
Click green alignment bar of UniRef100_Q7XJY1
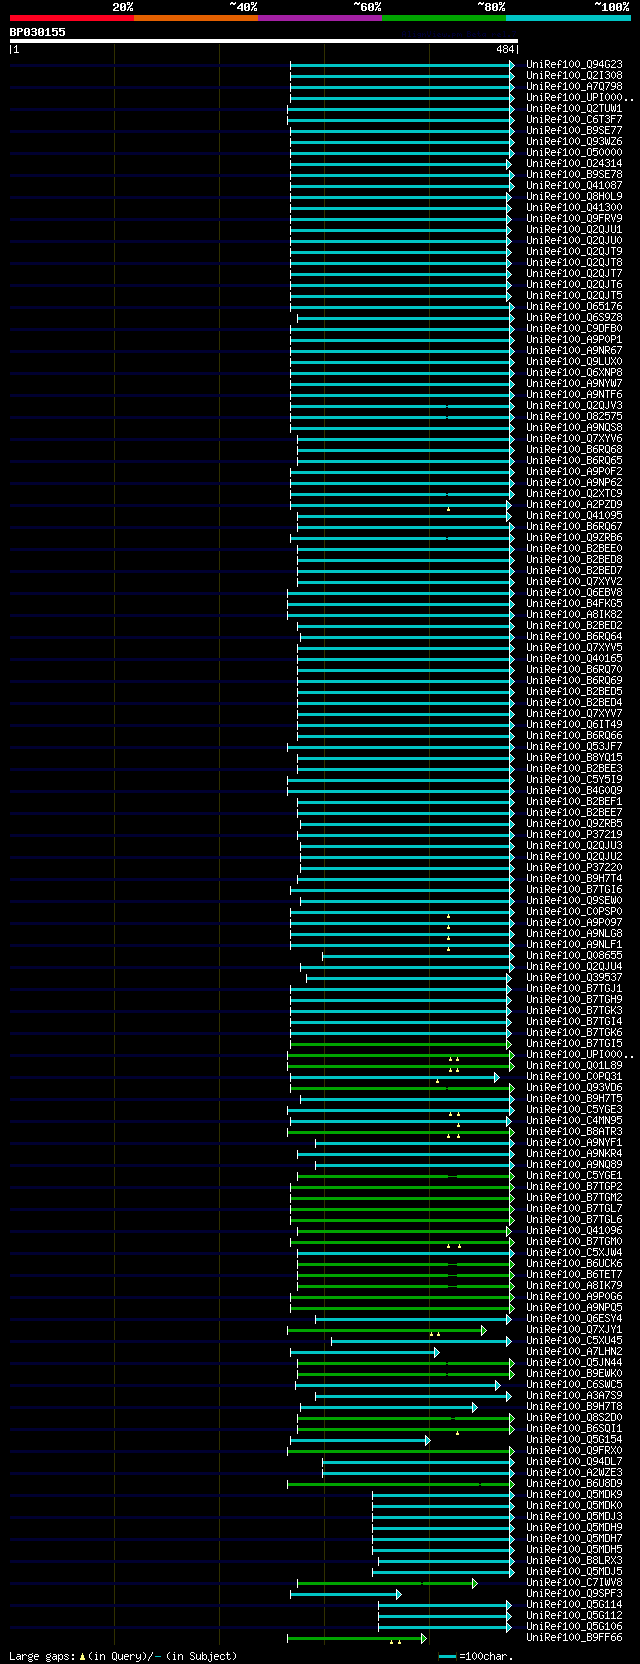386,1330
